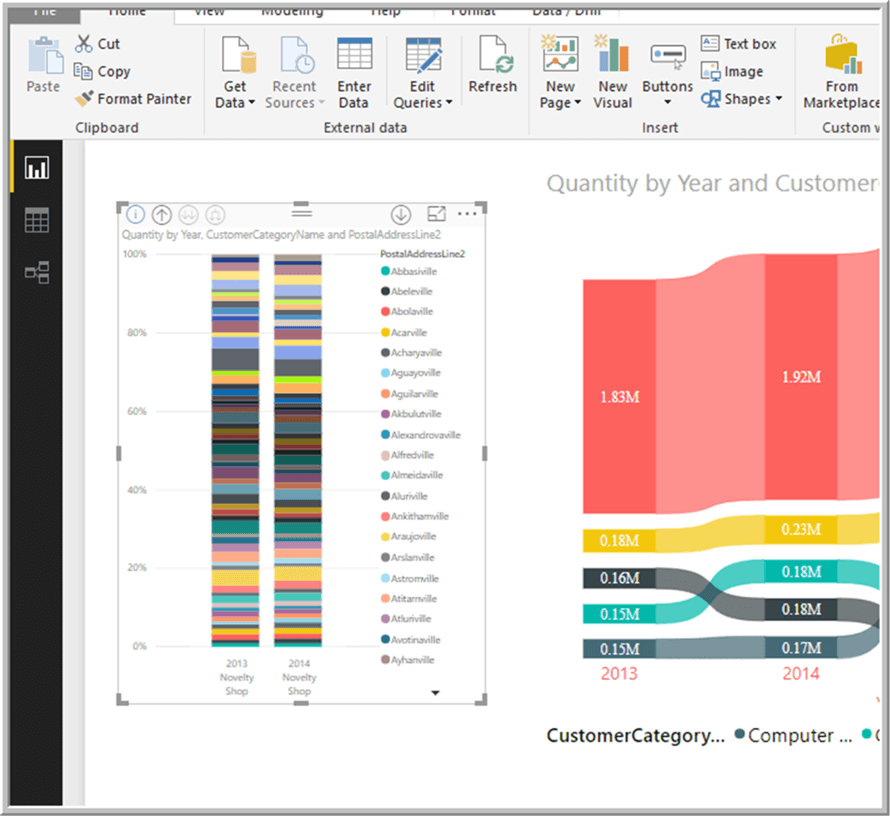Insert an Image
The image size is (890, 816).
732,71
